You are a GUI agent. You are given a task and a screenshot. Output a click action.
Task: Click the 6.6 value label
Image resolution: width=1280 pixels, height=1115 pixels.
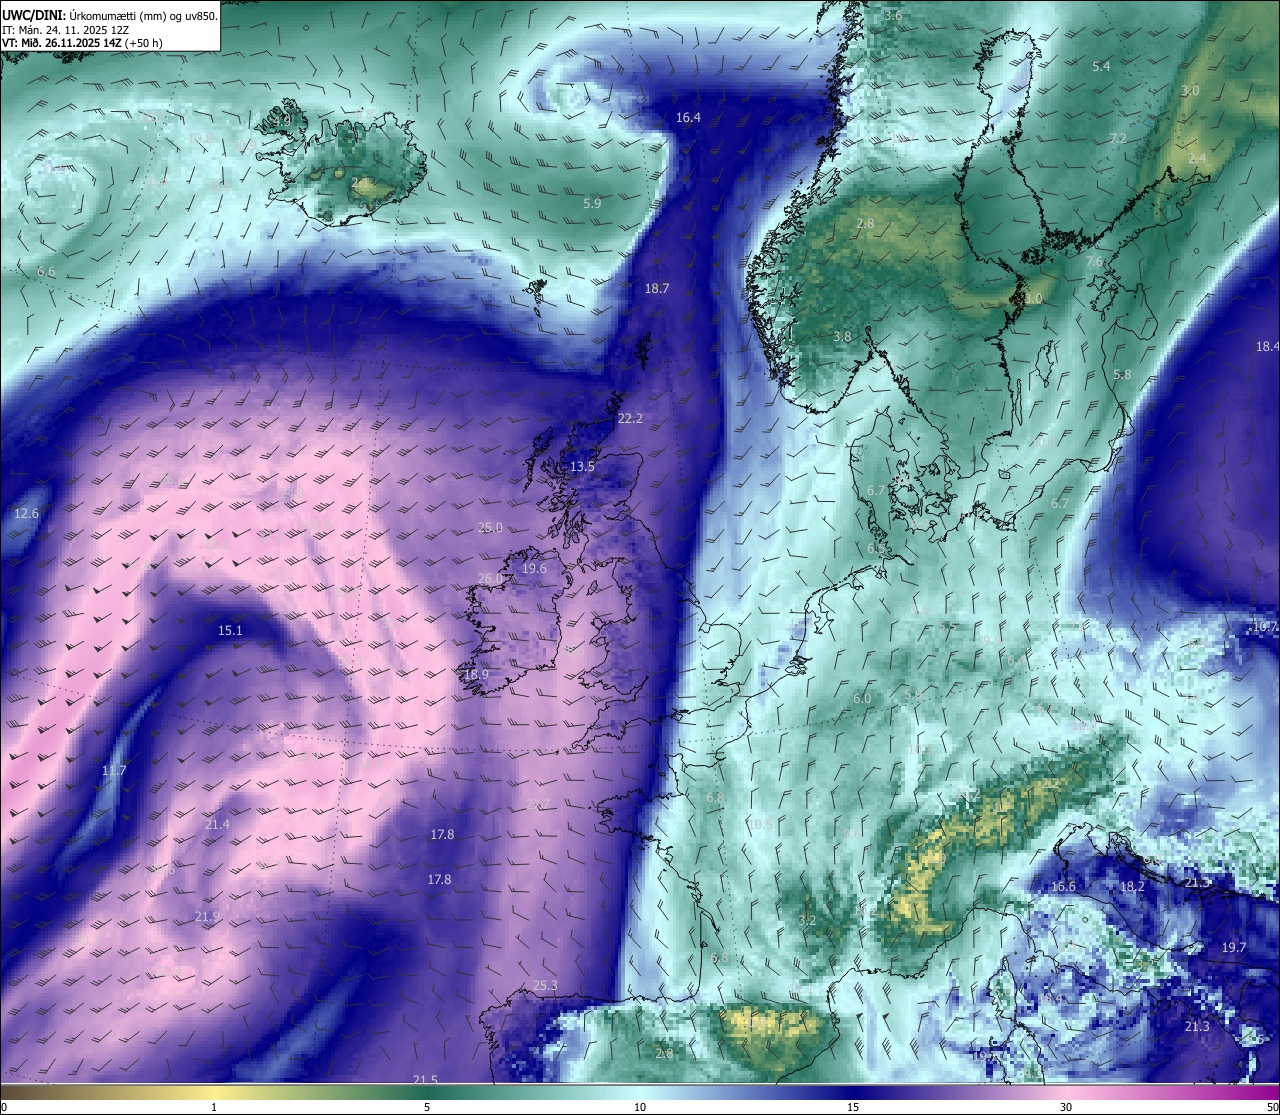46,271
